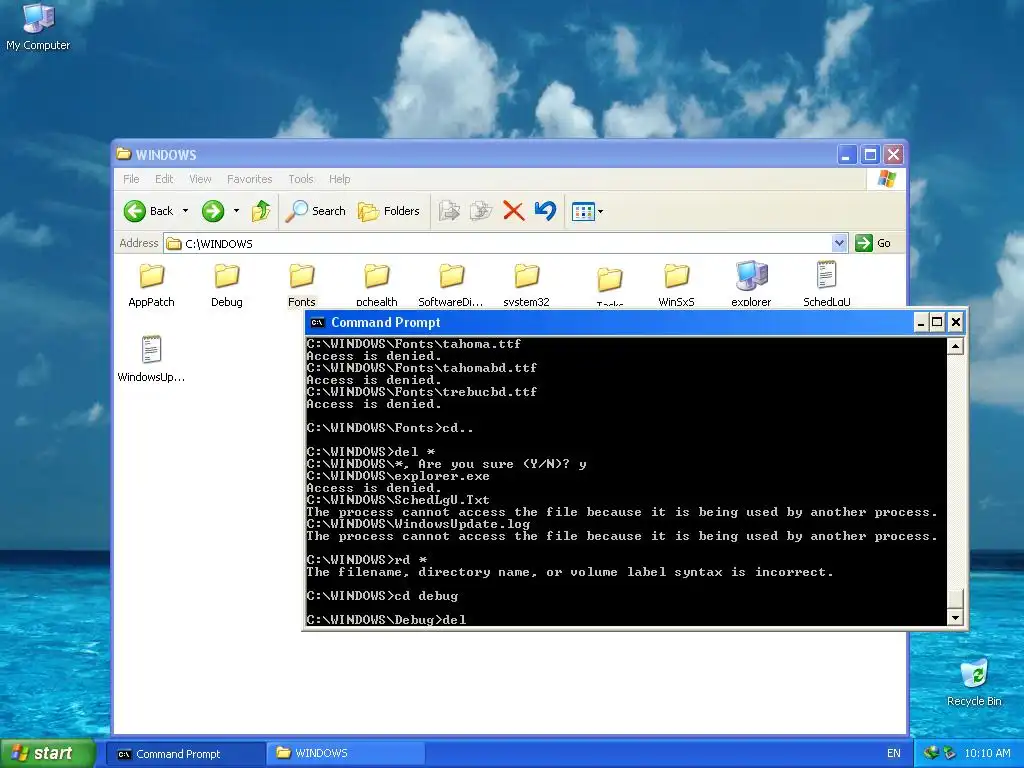Click Command Prompt scroll down arrow

pyautogui.click(x=955, y=617)
